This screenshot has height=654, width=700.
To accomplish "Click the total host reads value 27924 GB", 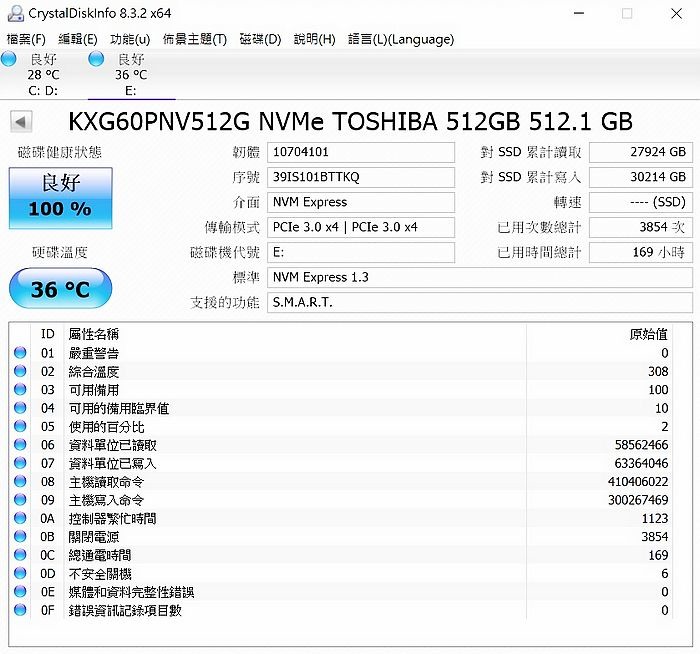I will (x=641, y=152).
